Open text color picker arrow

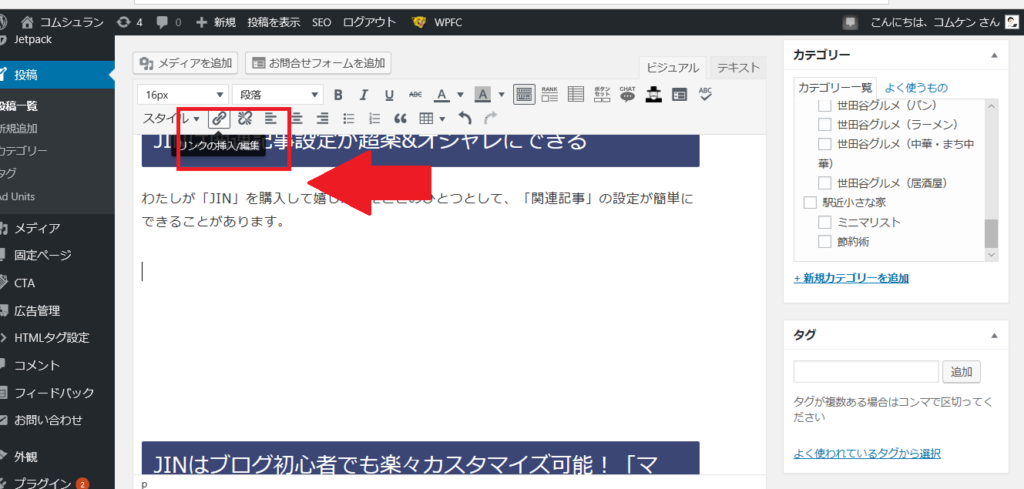[460, 95]
